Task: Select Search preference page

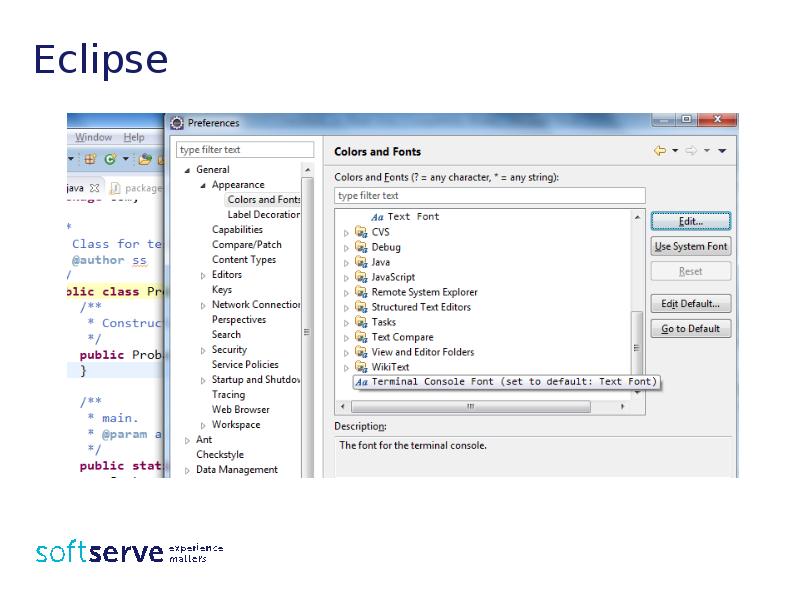Action: [x=226, y=335]
